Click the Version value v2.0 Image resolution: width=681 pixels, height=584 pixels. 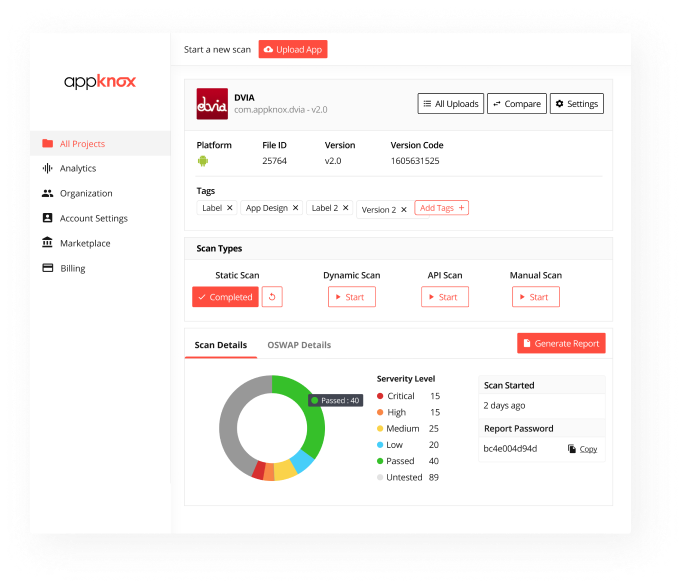coord(333,161)
